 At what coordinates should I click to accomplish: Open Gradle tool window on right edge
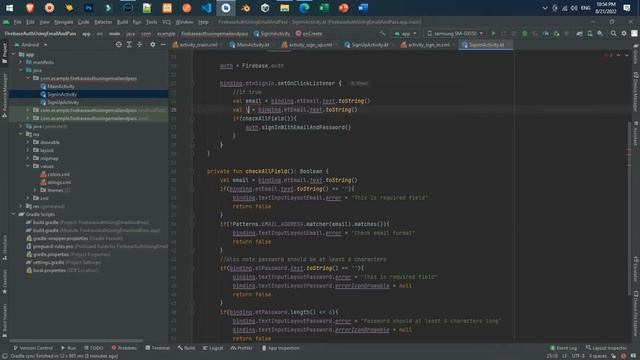tap(636, 54)
